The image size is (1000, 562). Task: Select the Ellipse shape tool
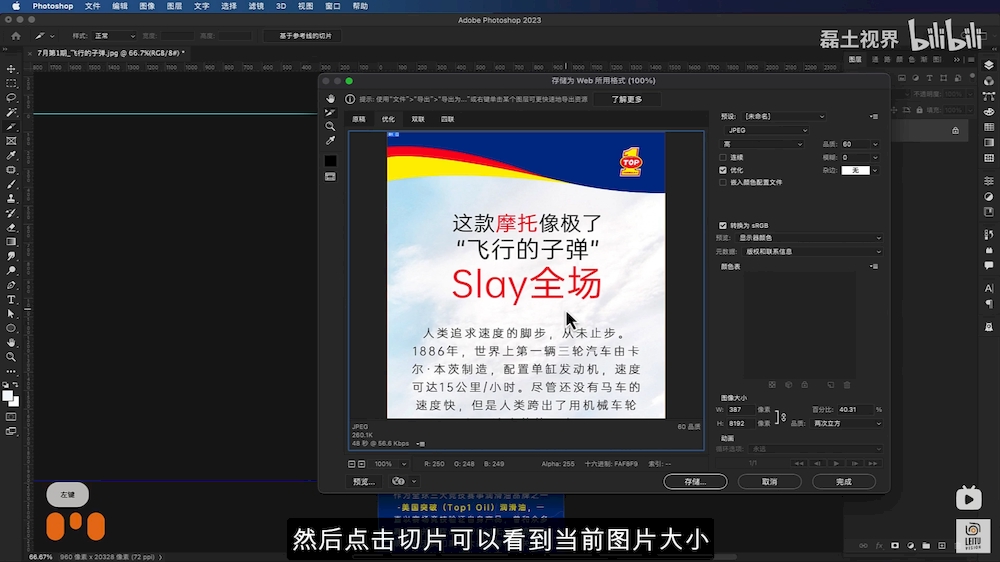point(11,329)
